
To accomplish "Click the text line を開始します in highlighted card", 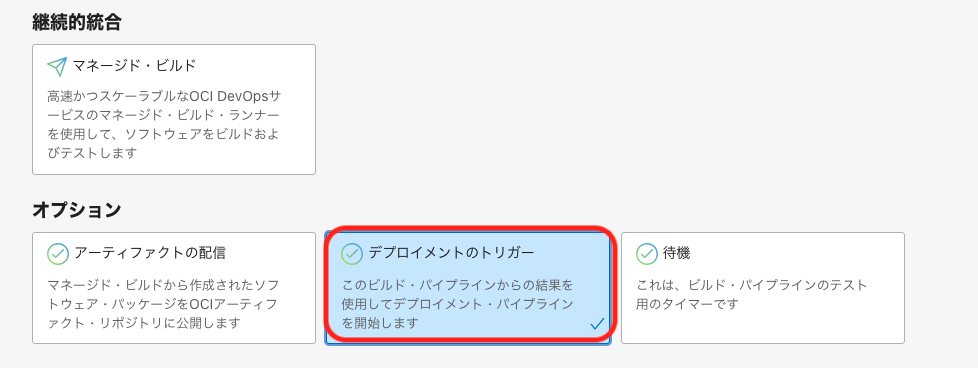I will click(x=380, y=323).
